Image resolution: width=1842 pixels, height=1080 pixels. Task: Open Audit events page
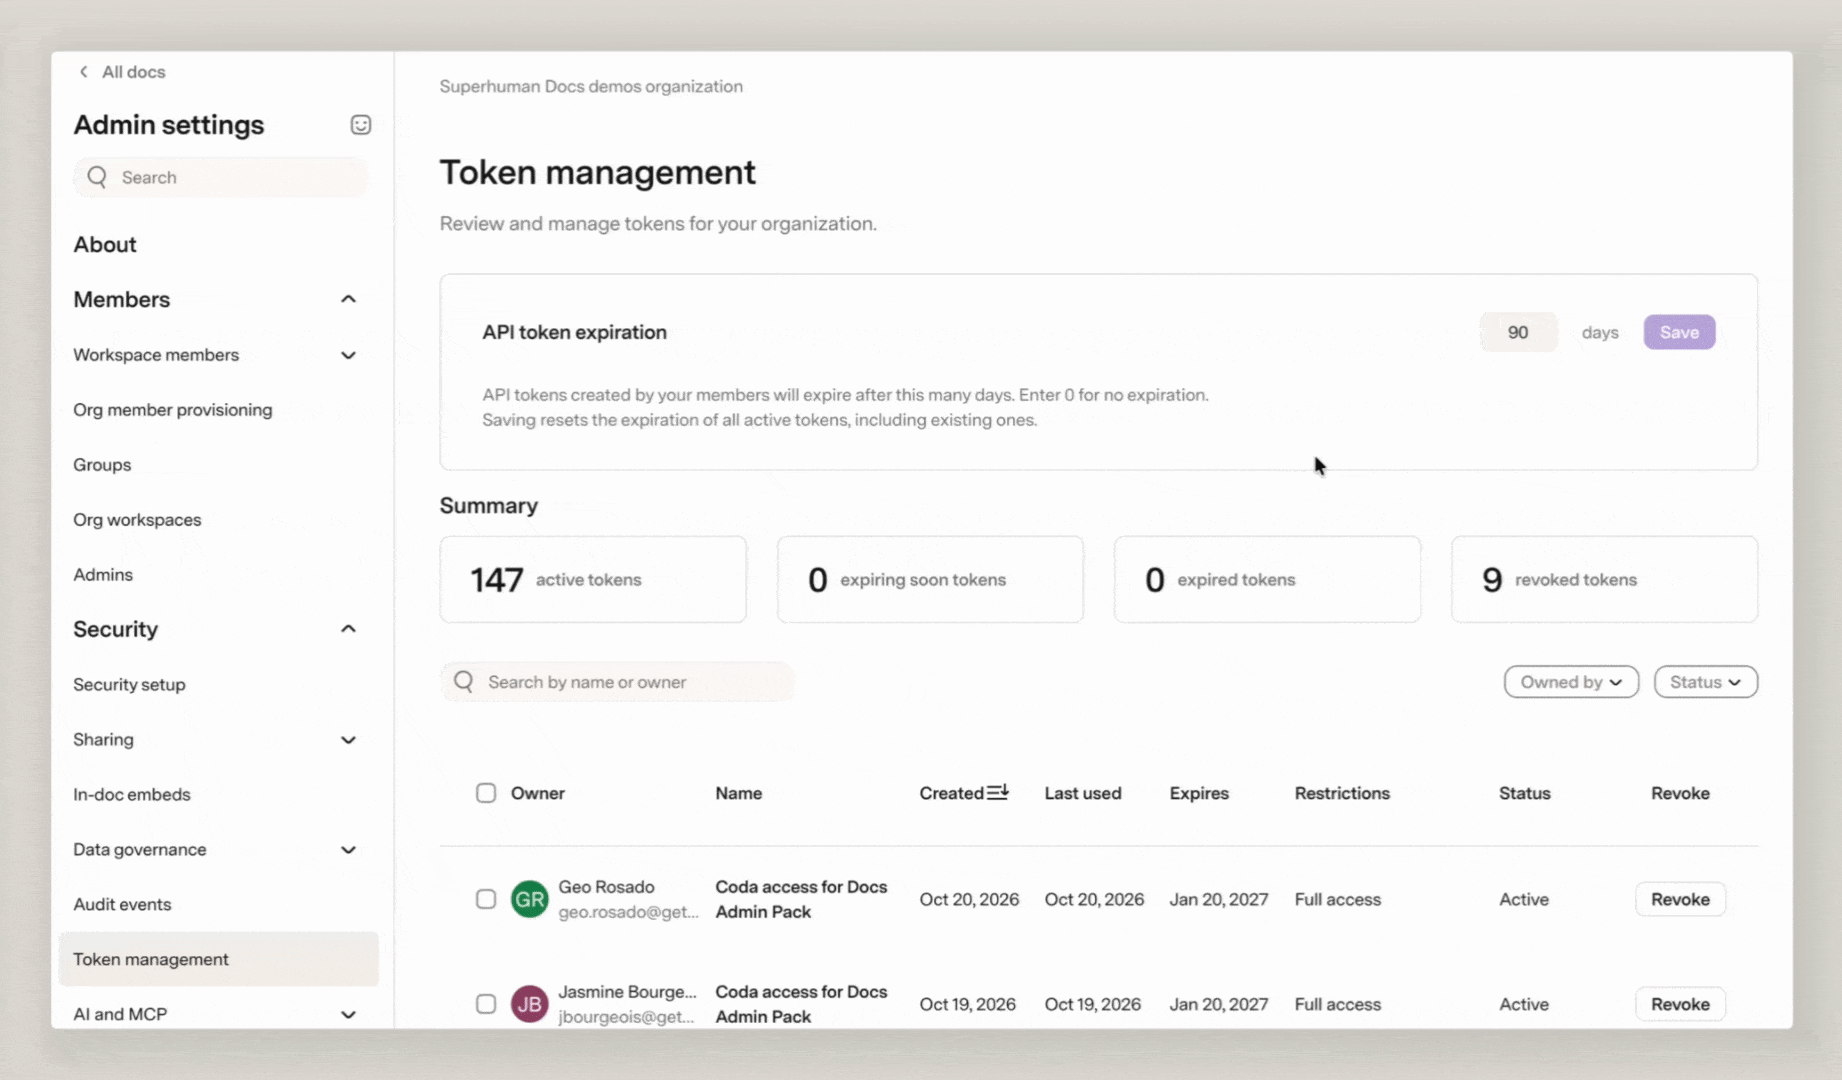[122, 905]
